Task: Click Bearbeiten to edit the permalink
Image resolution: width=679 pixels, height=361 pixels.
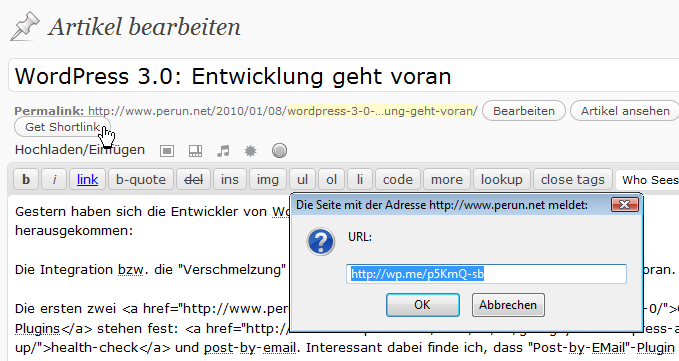Action: point(524,111)
